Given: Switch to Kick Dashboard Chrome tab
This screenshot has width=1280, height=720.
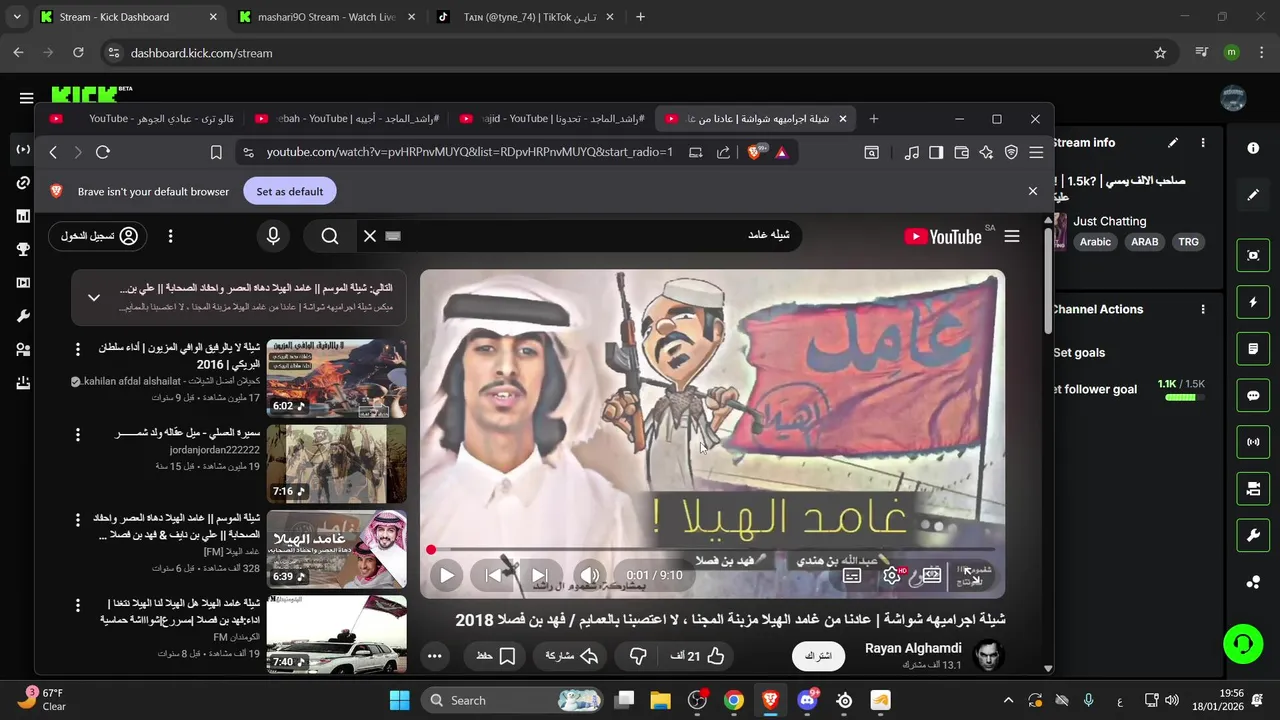Looking at the screenshot, I should tap(128, 17).
